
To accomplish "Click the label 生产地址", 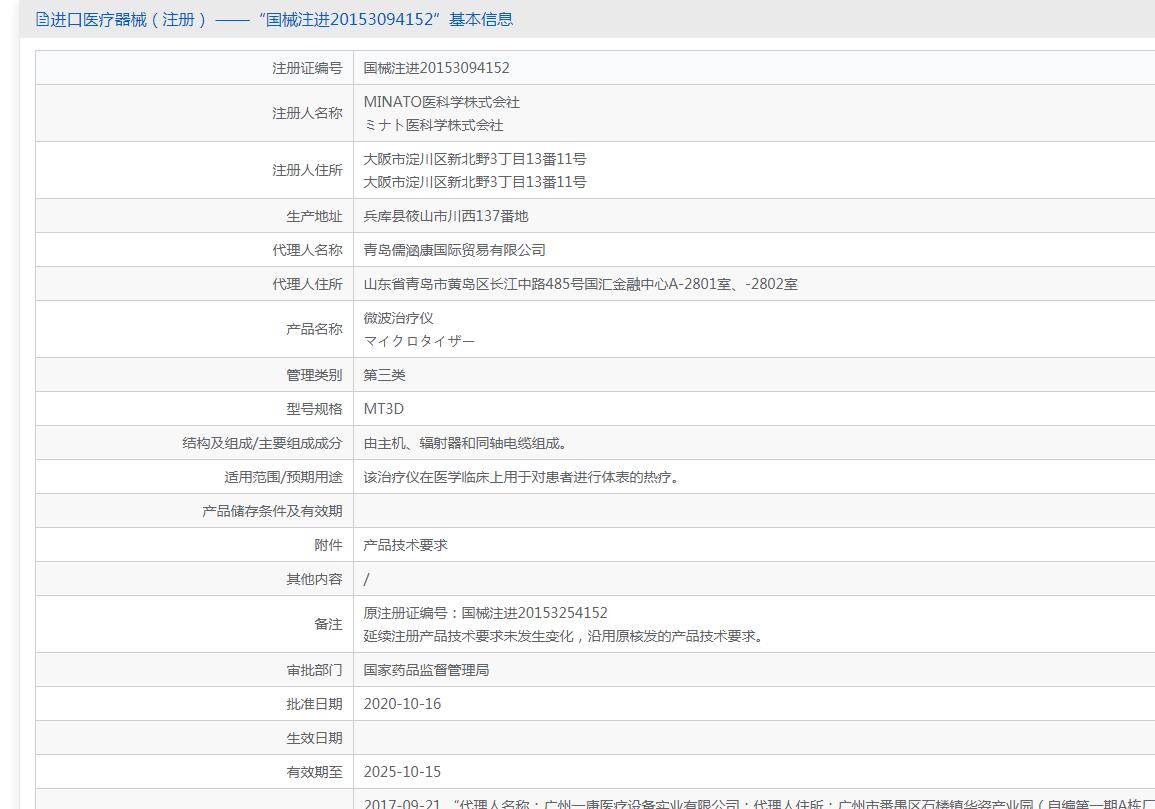I will click(315, 217).
